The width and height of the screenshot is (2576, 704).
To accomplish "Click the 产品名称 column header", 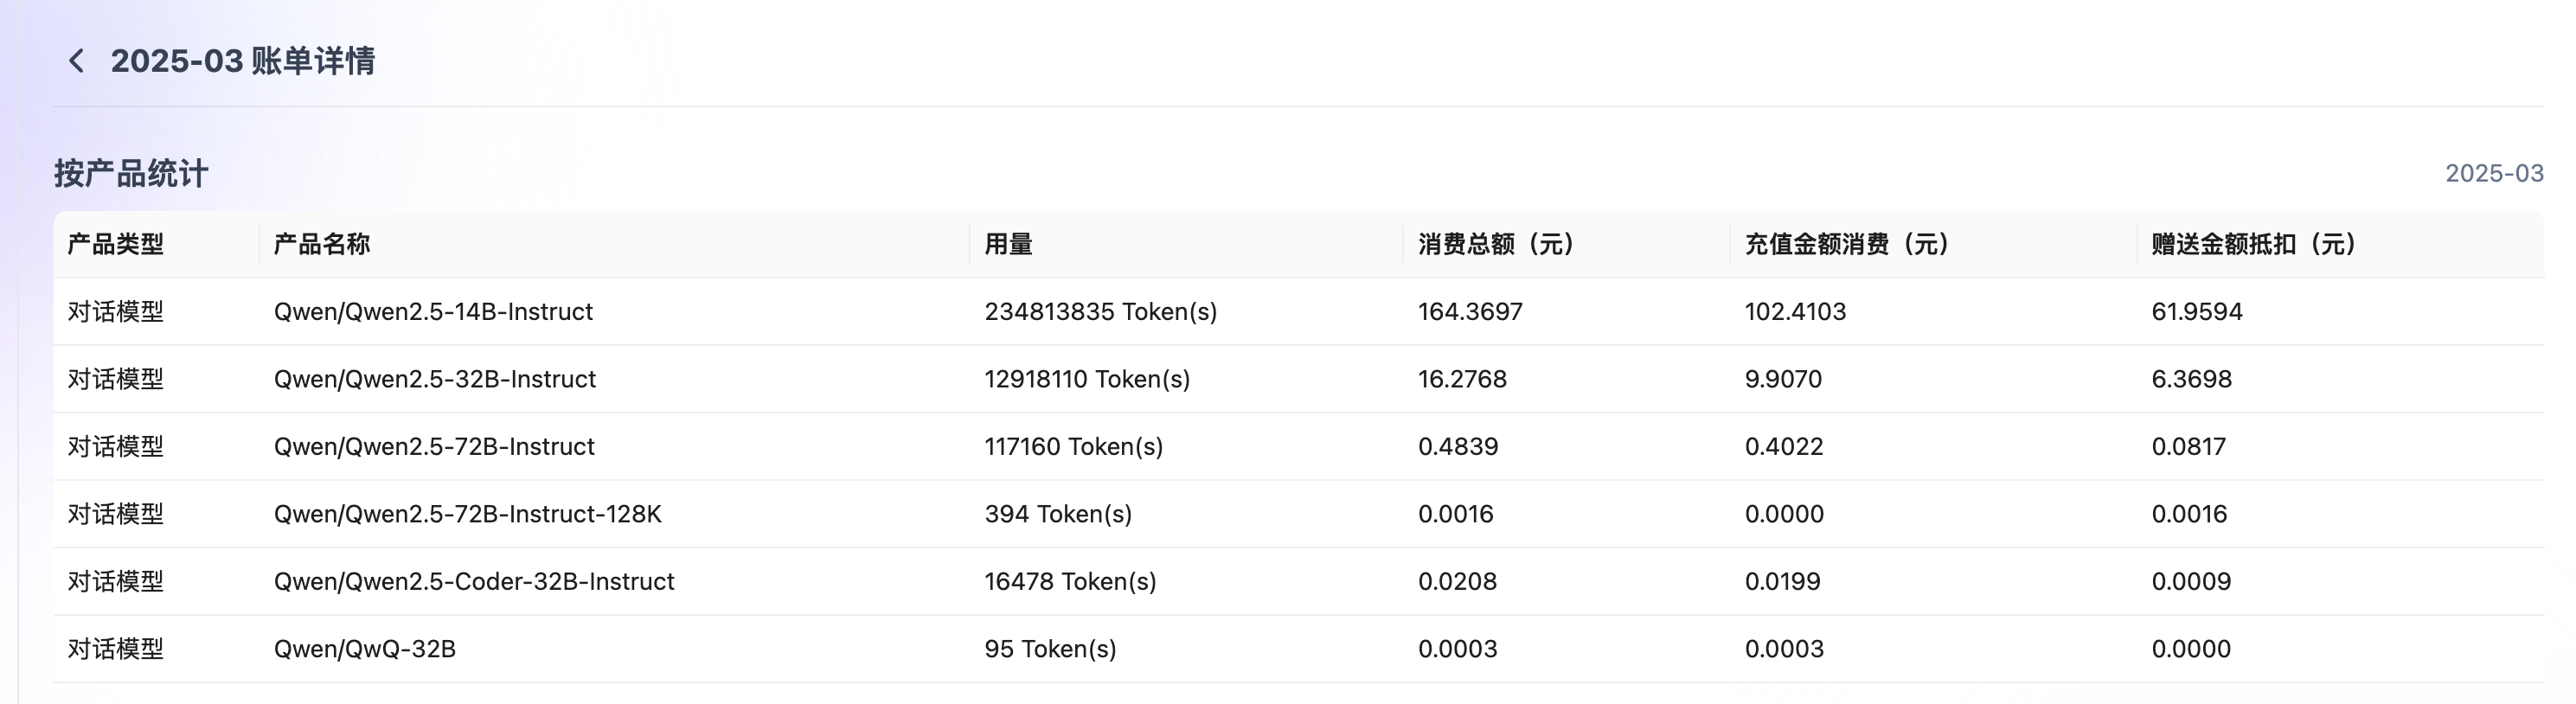I will pyautogui.click(x=321, y=244).
